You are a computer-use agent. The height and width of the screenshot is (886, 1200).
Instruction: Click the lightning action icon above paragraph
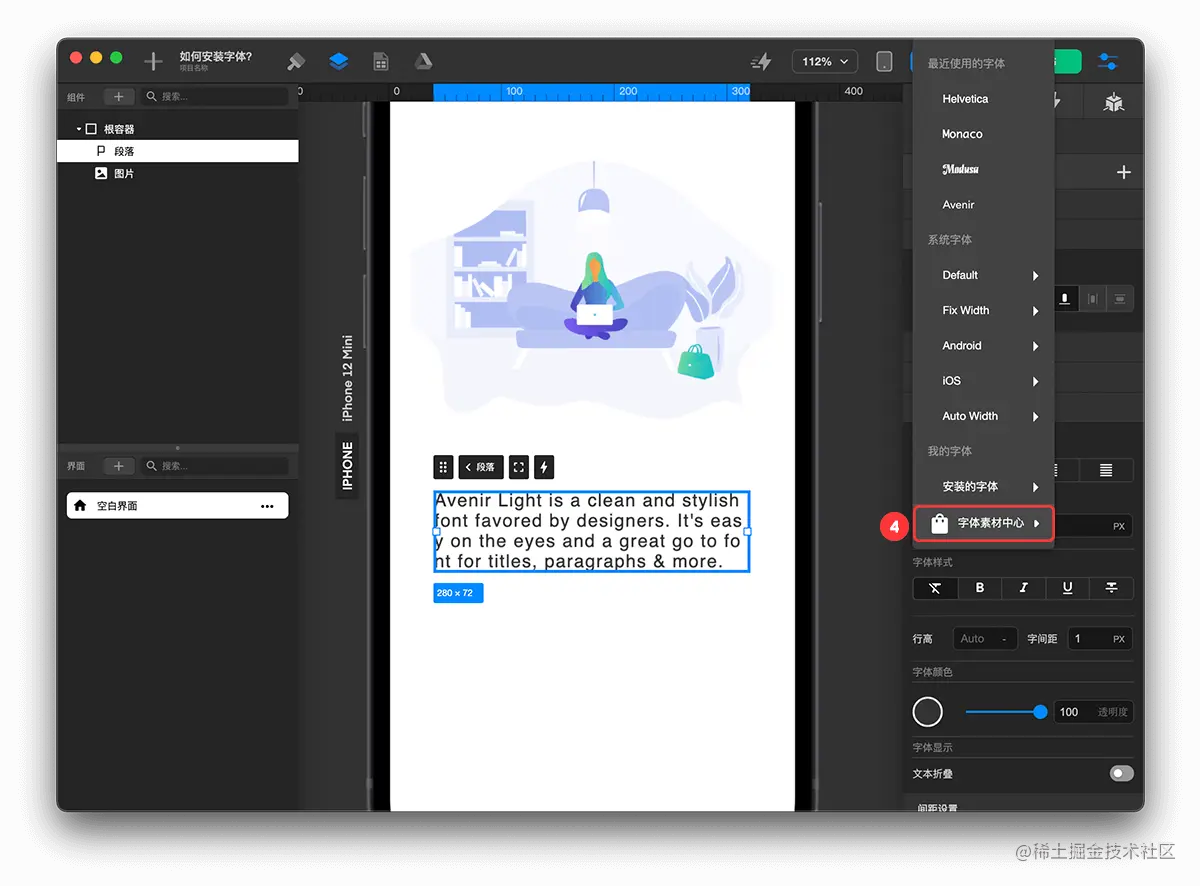[x=544, y=467]
